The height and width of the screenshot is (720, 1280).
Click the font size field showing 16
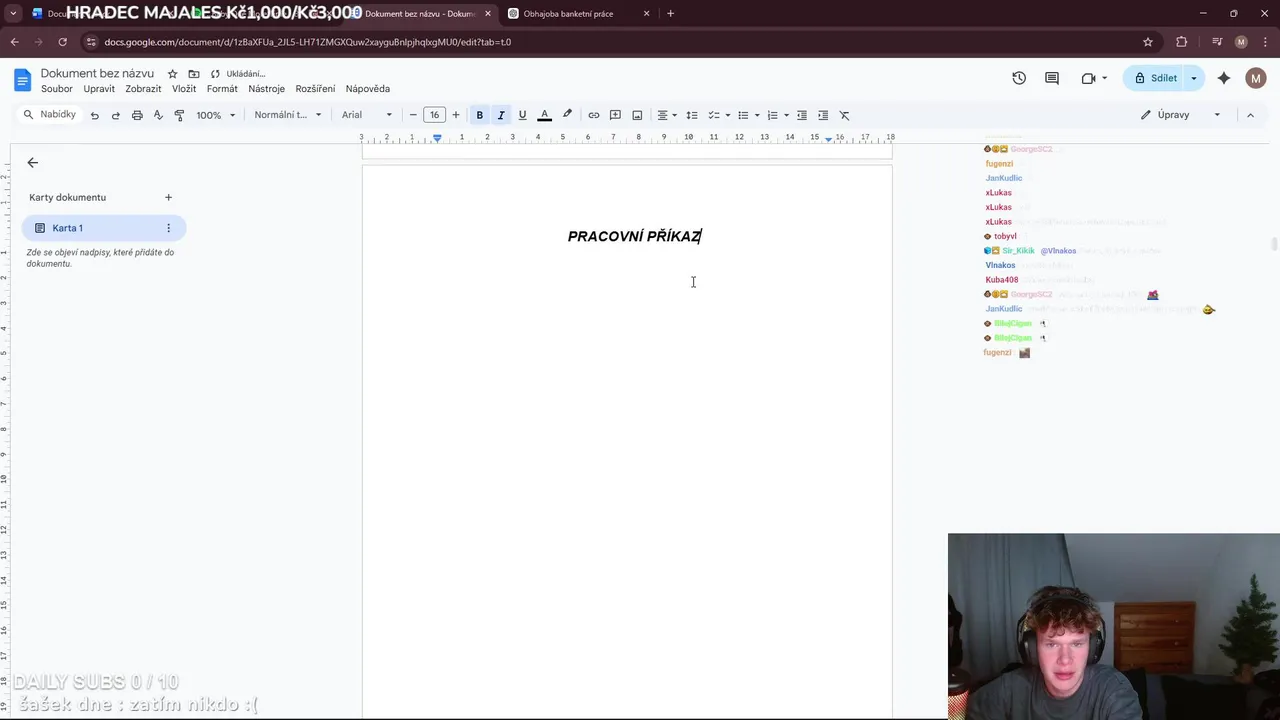click(434, 115)
